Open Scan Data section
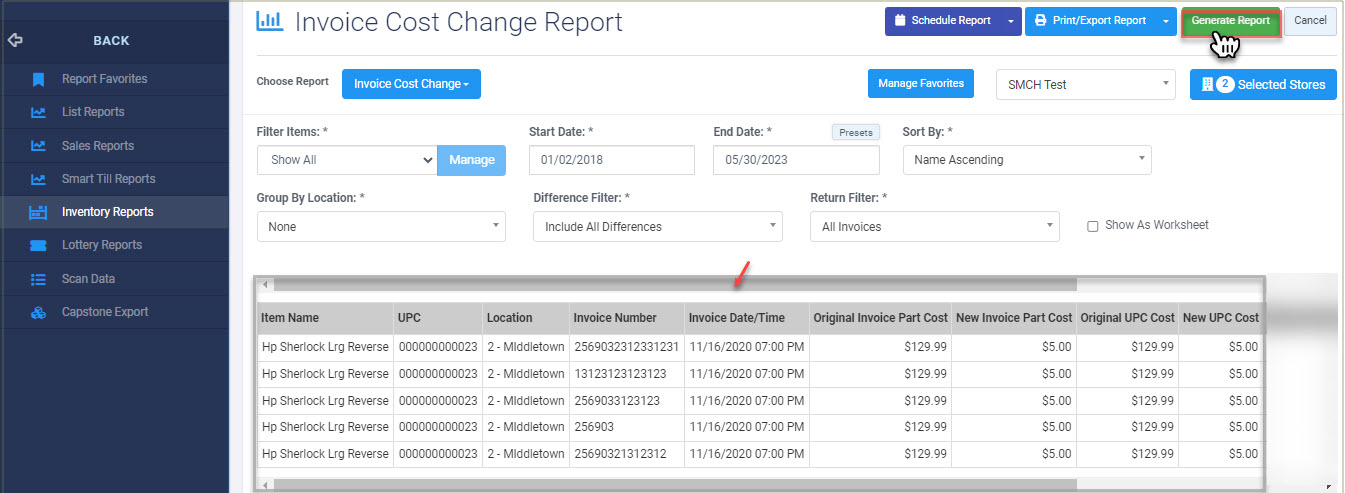Image resolution: width=1345 pixels, height=493 pixels. [x=88, y=279]
